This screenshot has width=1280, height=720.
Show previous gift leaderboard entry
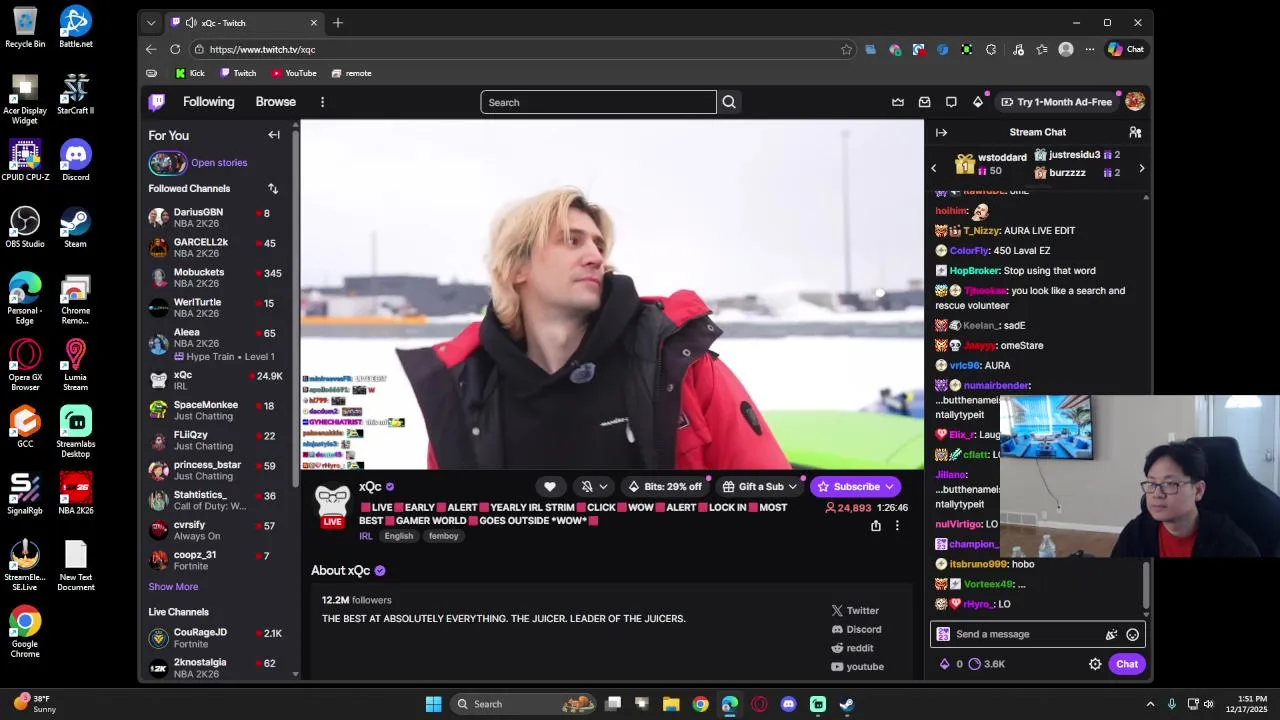tap(934, 168)
